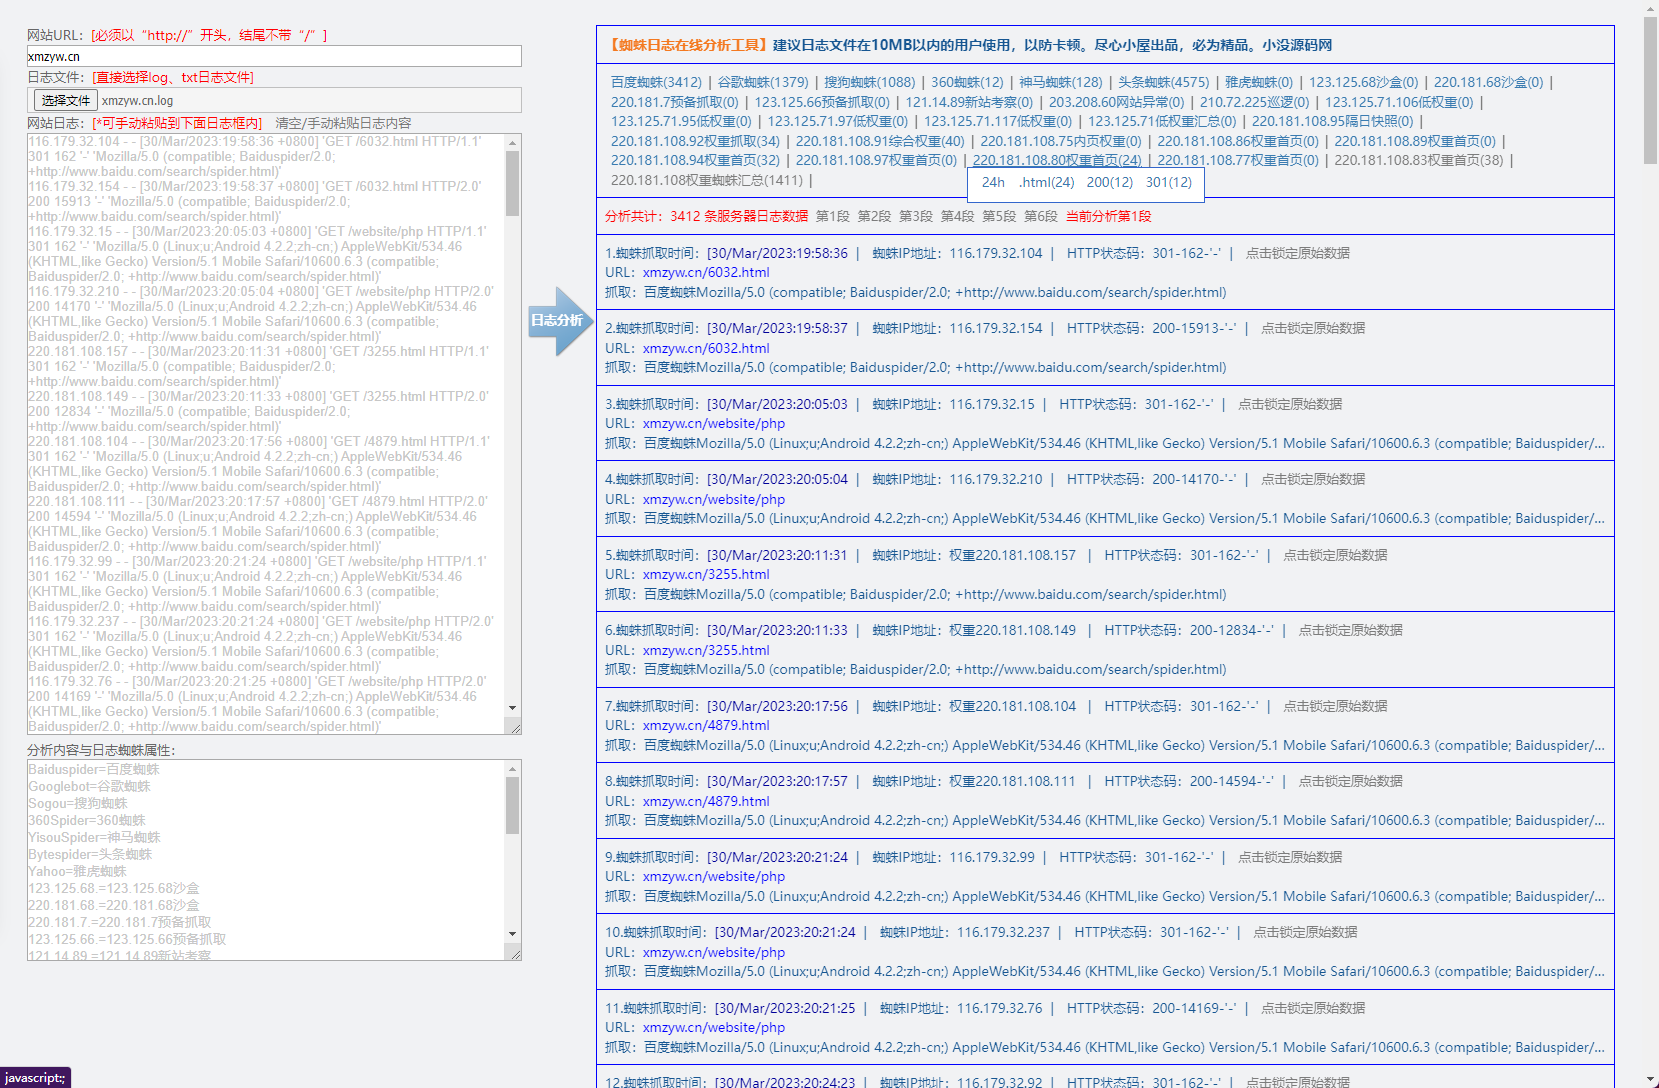1659x1088 pixels.
Task: Select 220.181.108.94权重首页(32) filter
Action: 695,160
